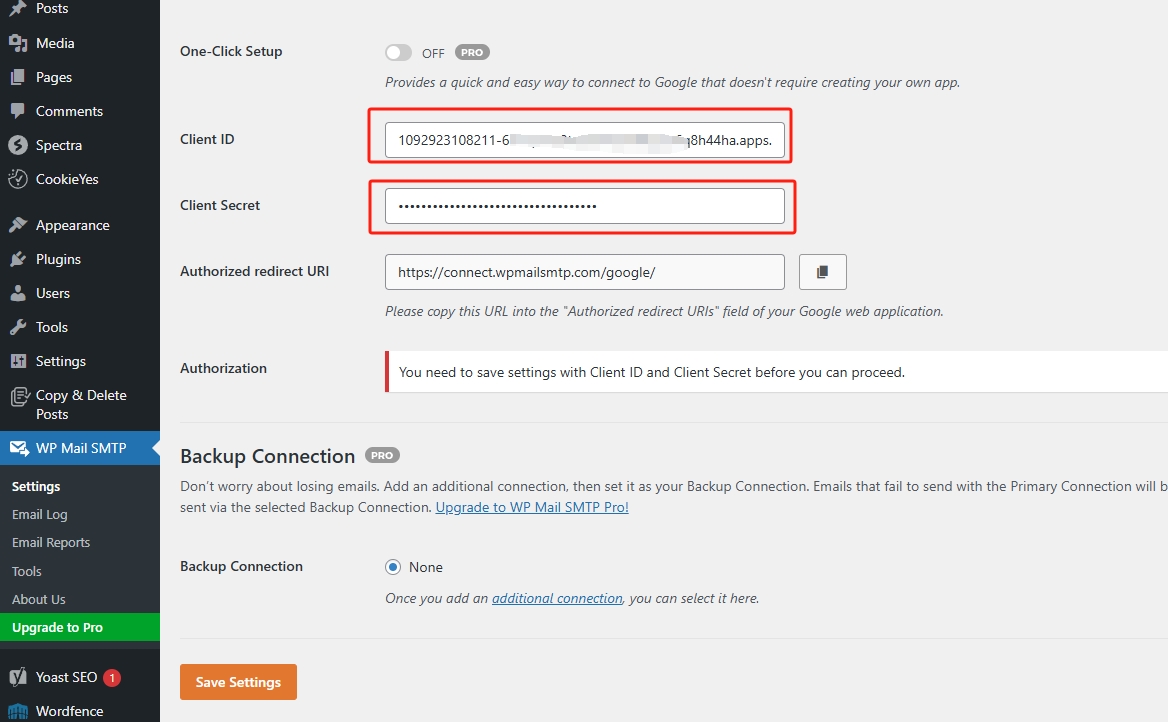
Task: Click into the Client Secret field
Action: coord(585,206)
